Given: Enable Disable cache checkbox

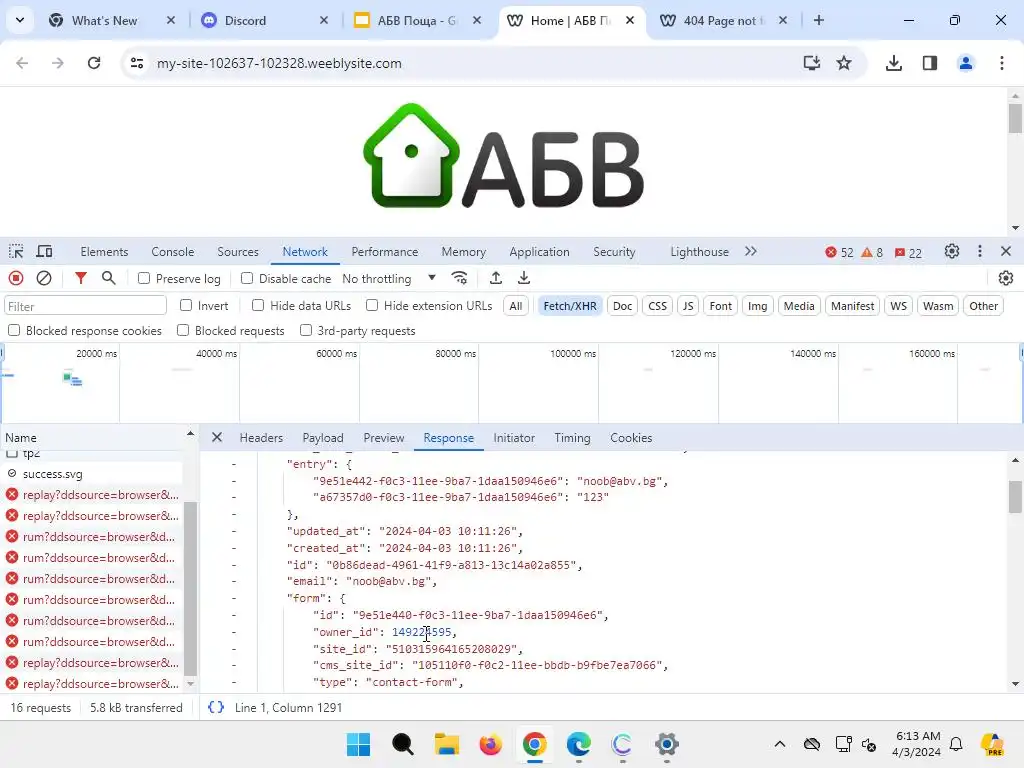Looking at the screenshot, I should 247,278.
